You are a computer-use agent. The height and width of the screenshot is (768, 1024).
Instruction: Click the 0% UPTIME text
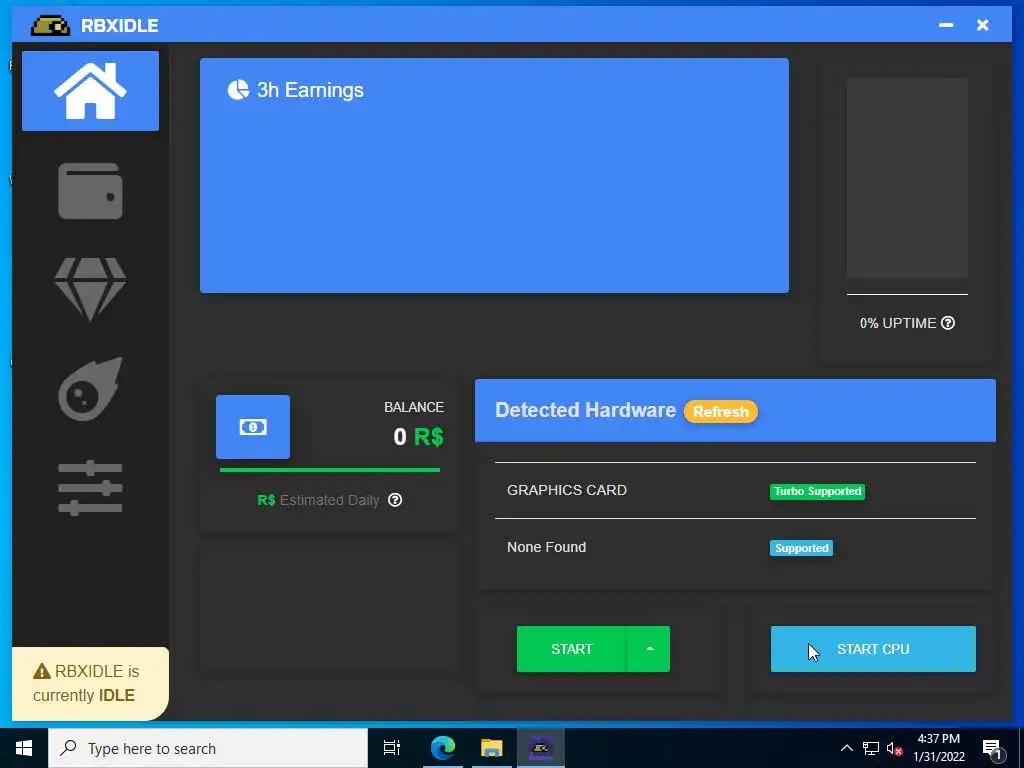coord(898,323)
